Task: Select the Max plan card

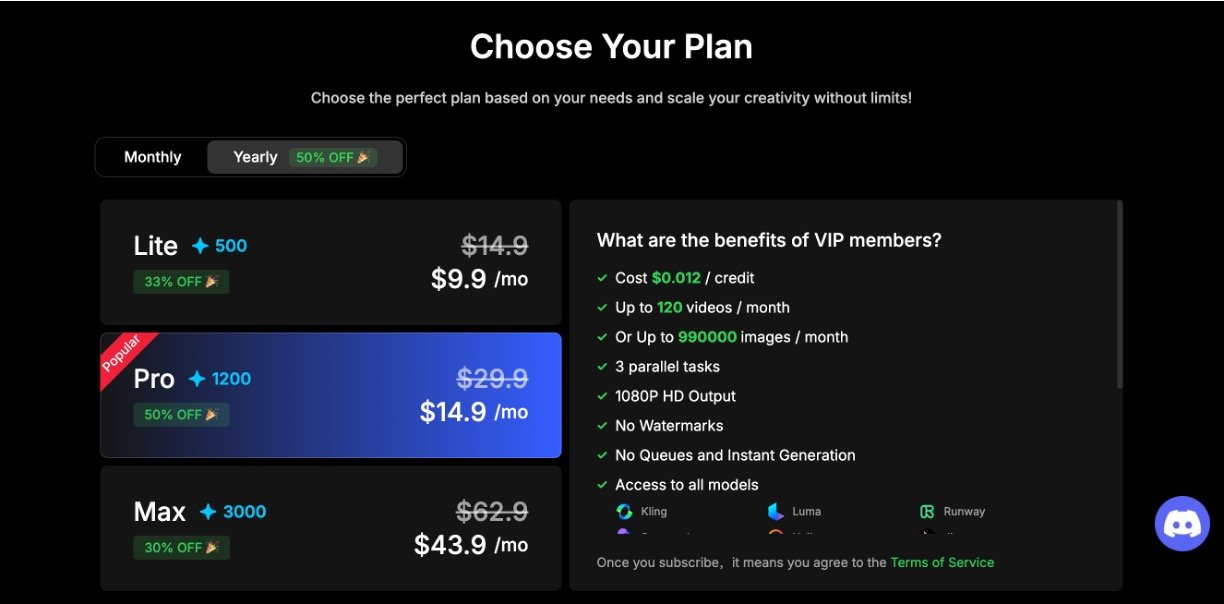Action: click(x=330, y=527)
